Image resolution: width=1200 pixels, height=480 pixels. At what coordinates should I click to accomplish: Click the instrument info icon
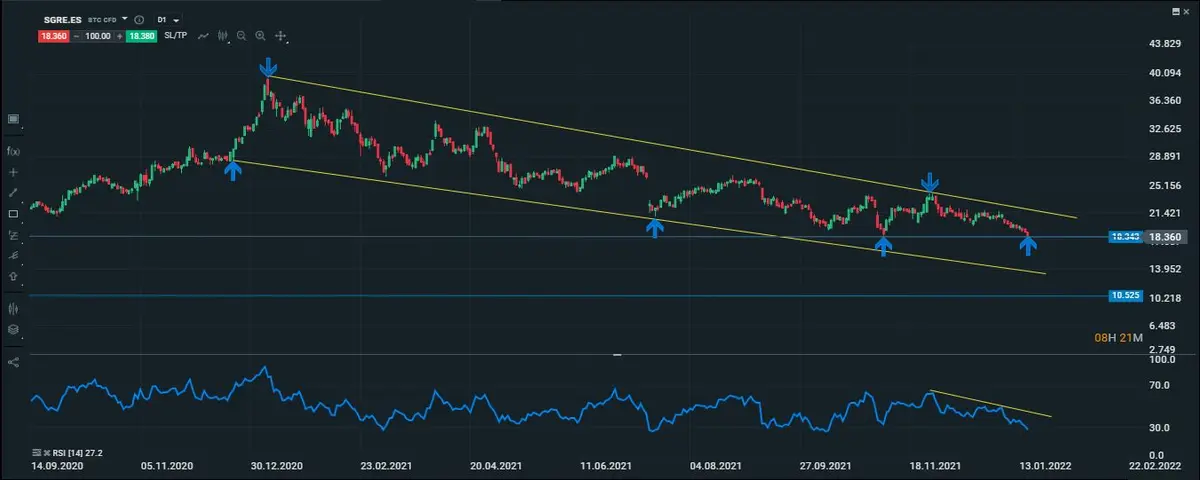137,19
